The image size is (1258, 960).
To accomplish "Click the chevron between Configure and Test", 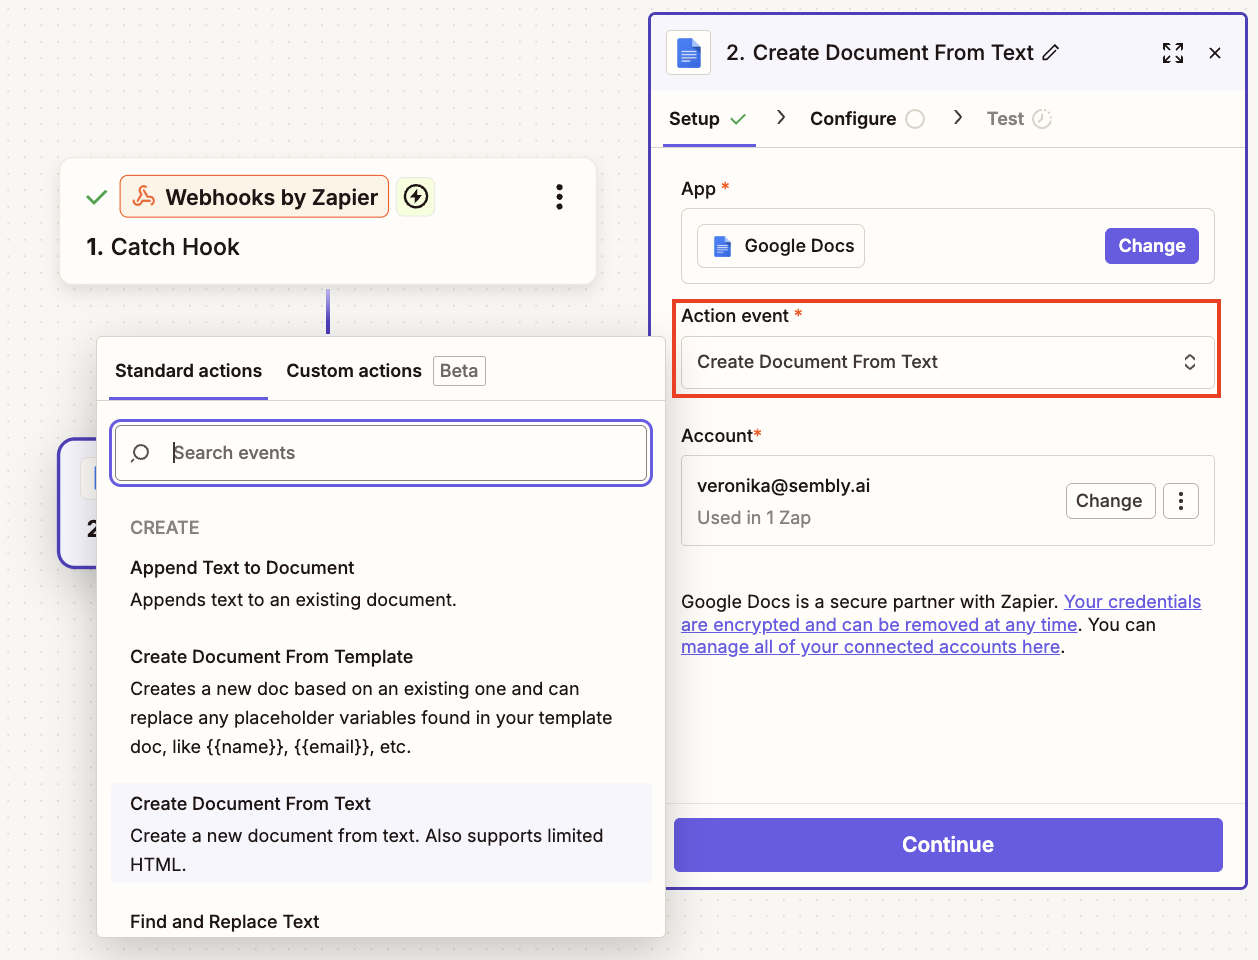I will (x=958, y=118).
